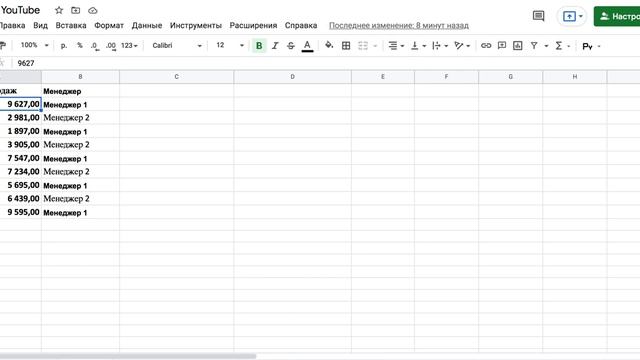The image size is (640, 360).
Task: Open comment history icon
Action: [538, 16]
